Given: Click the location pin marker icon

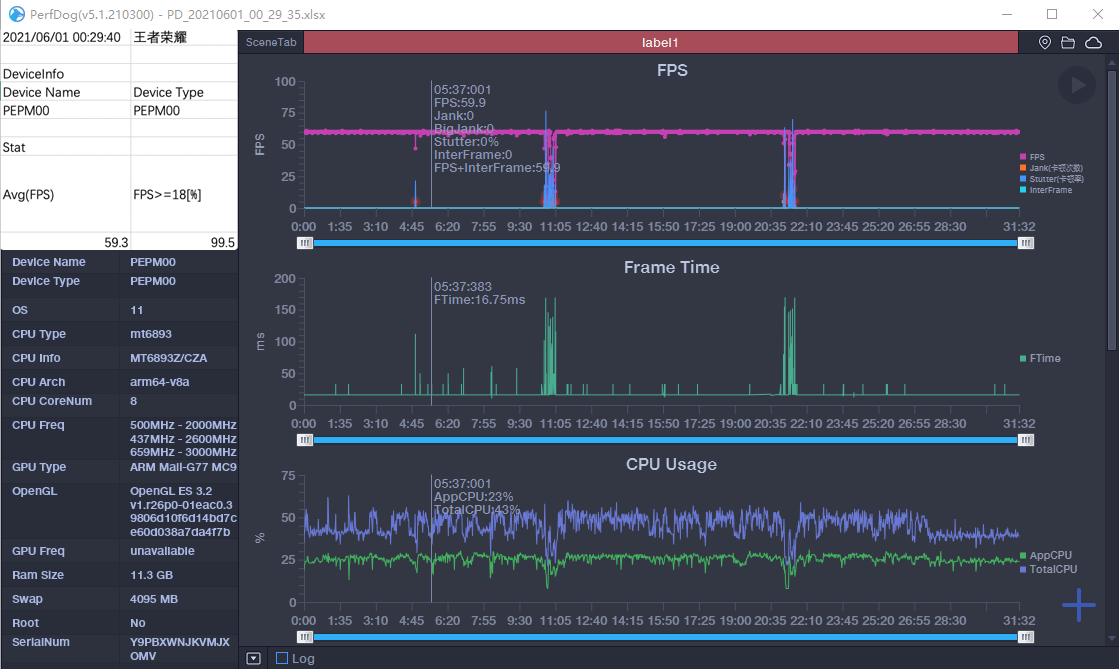Looking at the screenshot, I should tap(1045, 43).
